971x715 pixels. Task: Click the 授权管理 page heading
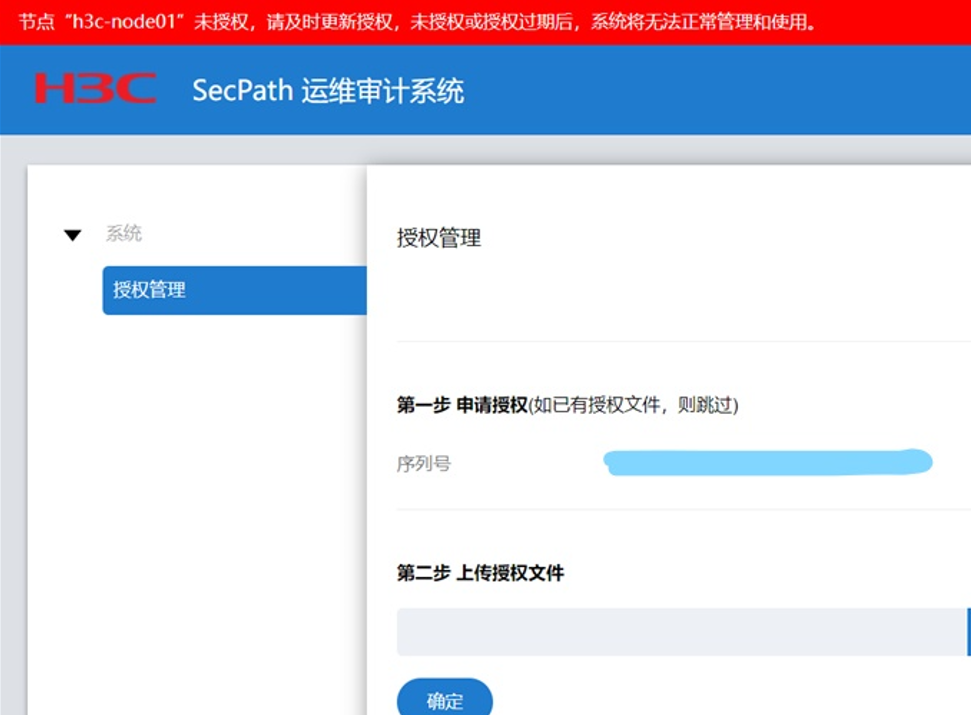pos(439,238)
